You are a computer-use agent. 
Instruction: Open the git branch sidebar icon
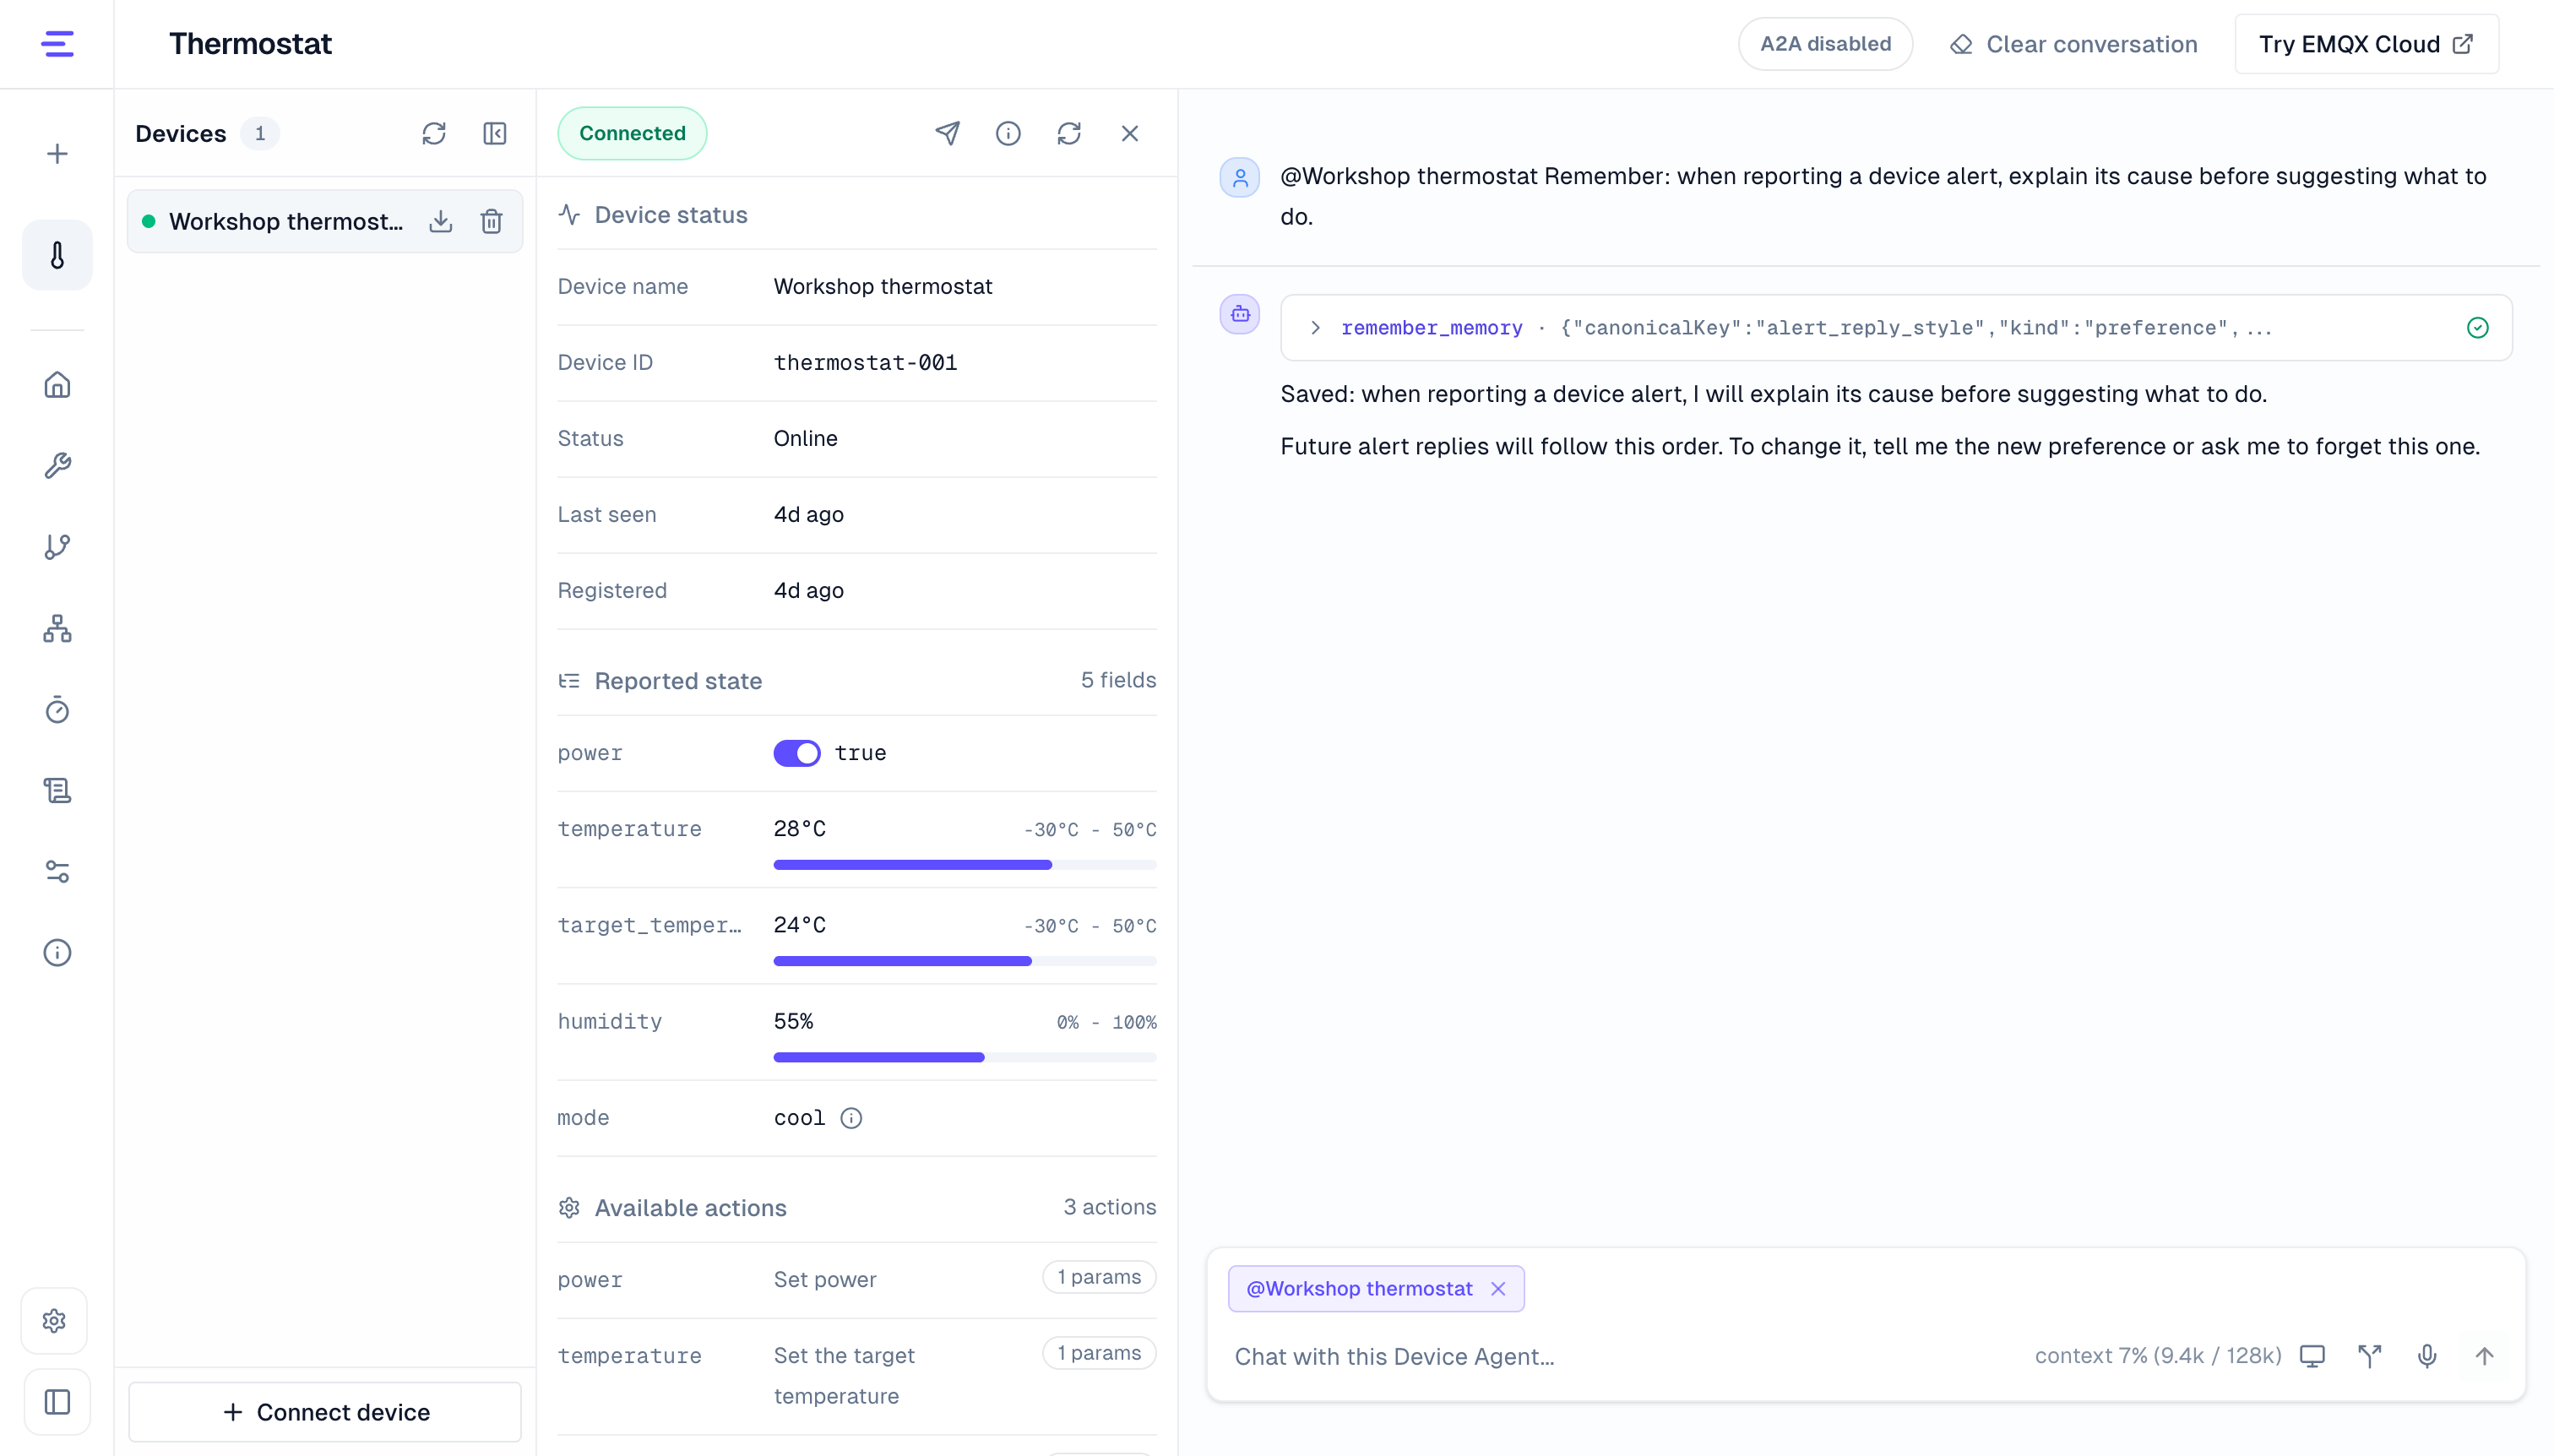(x=57, y=547)
